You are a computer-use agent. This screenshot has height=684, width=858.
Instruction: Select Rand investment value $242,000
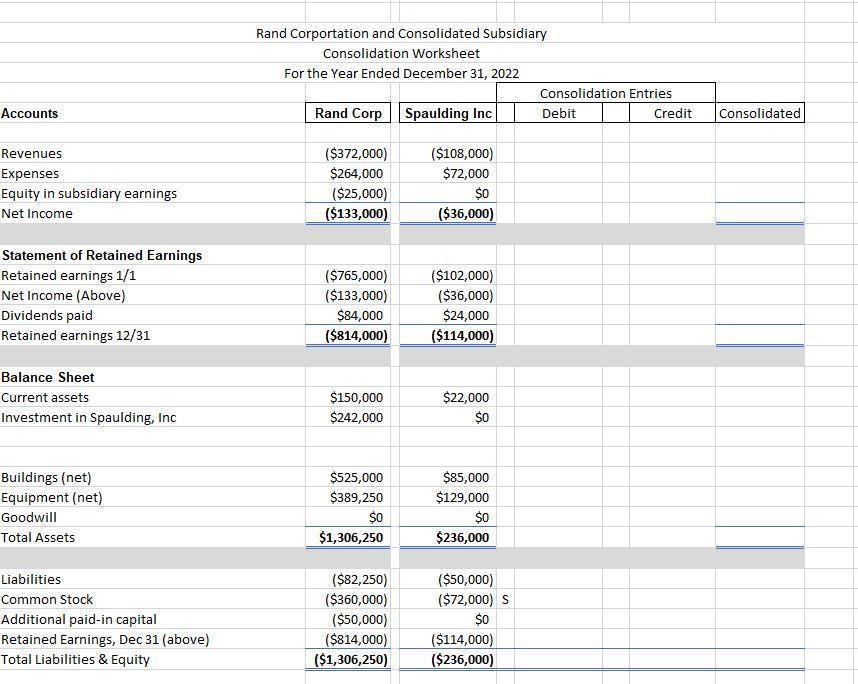click(x=356, y=418)
